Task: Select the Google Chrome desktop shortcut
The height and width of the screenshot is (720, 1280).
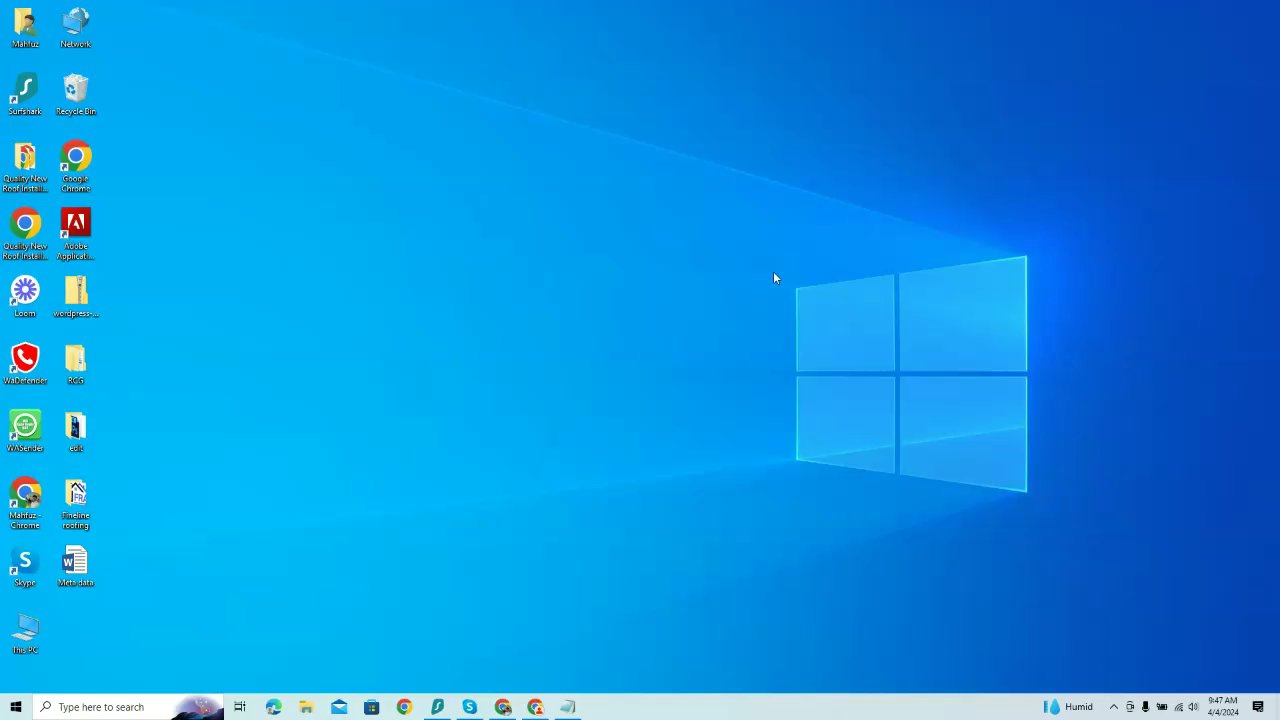Action: click(76, 167)
